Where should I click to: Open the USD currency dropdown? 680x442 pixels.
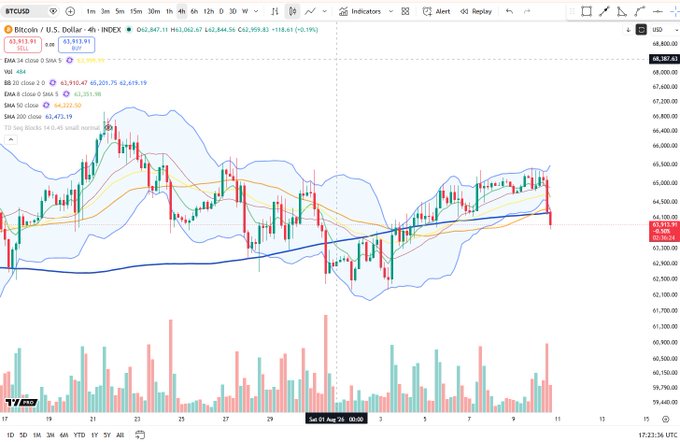coord(665,29)
